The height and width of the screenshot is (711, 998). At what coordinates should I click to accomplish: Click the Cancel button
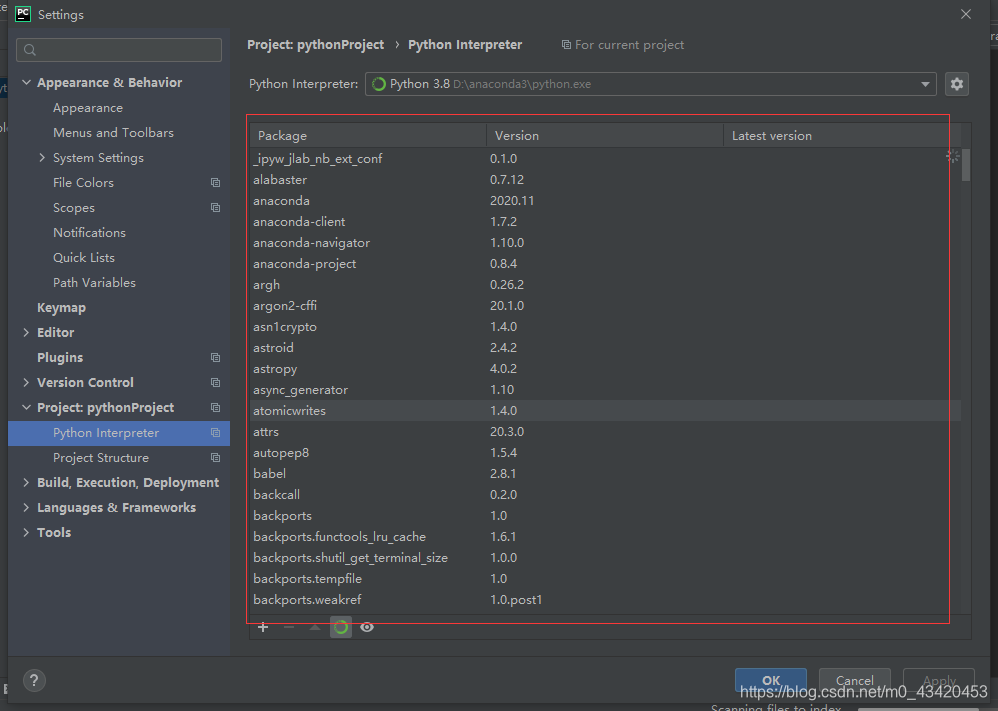(x=854, y=680)
